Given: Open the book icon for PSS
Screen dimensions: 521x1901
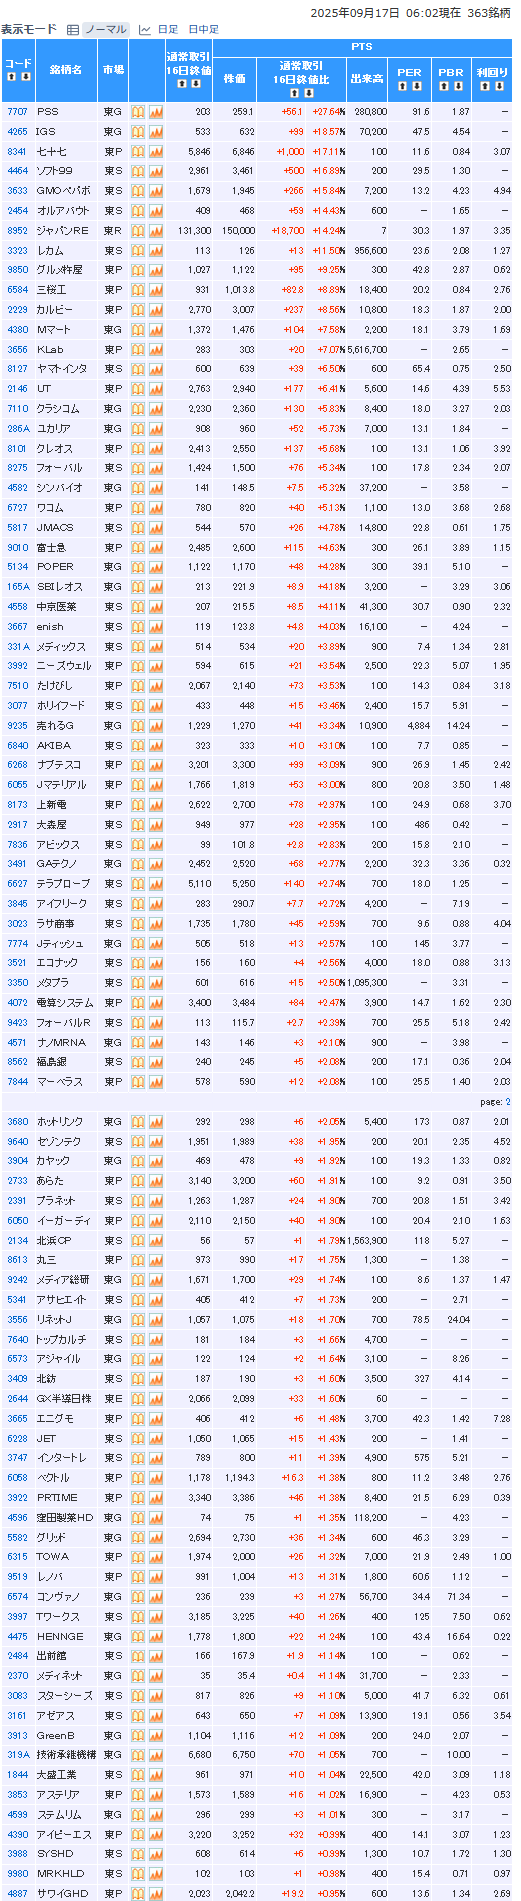Looking at the screenshot, I should (139, 112).
